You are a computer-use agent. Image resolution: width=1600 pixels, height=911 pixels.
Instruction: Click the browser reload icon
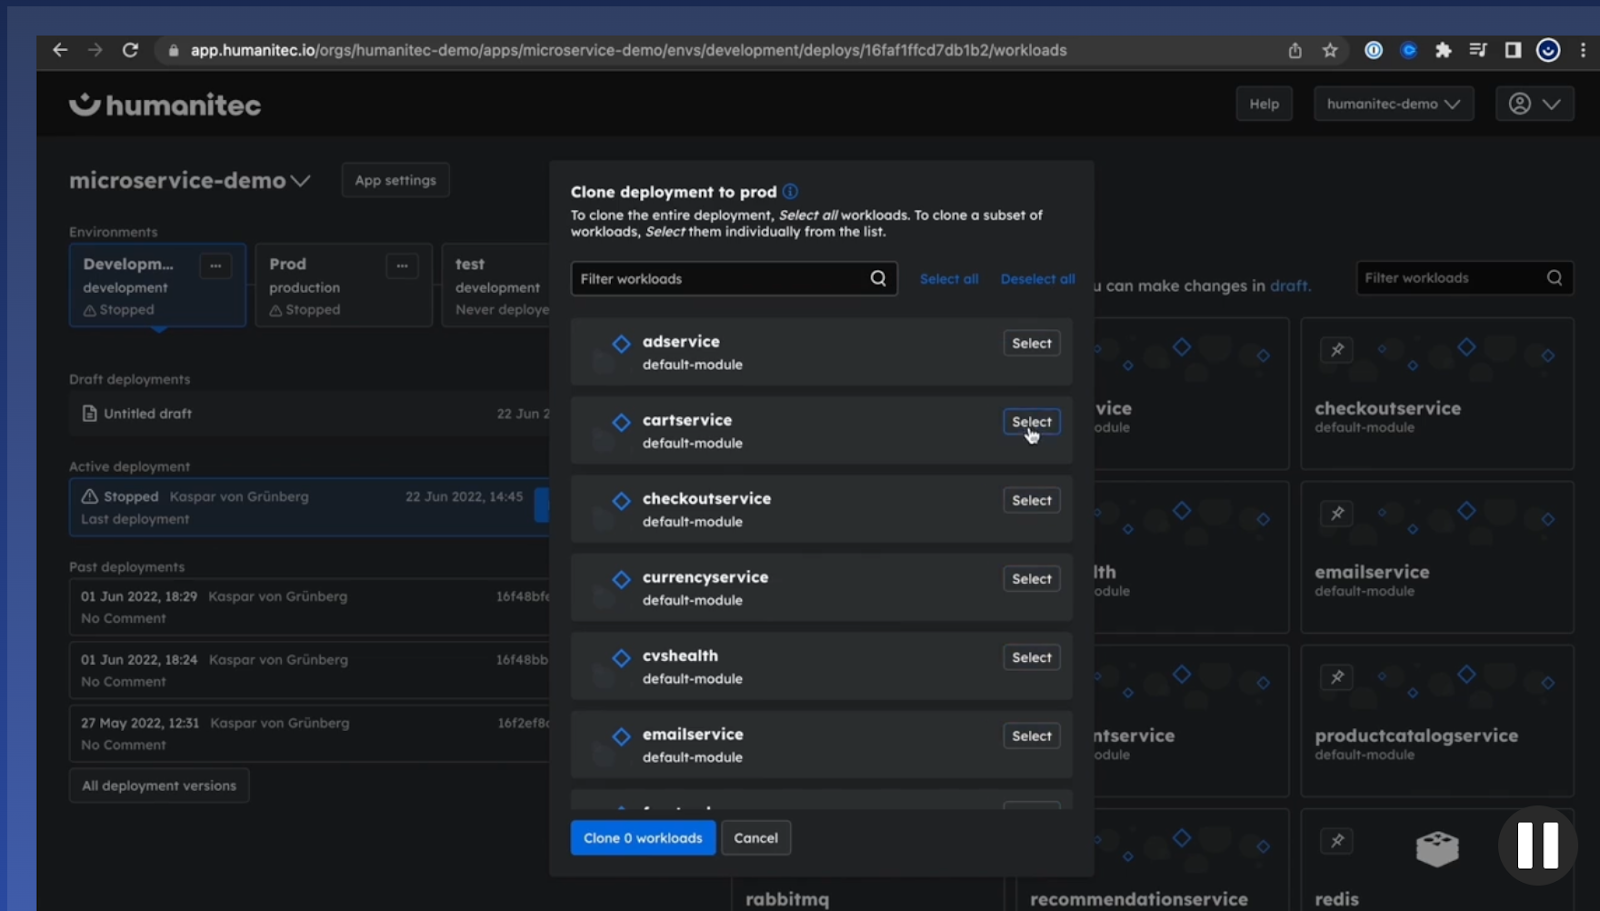130,50
